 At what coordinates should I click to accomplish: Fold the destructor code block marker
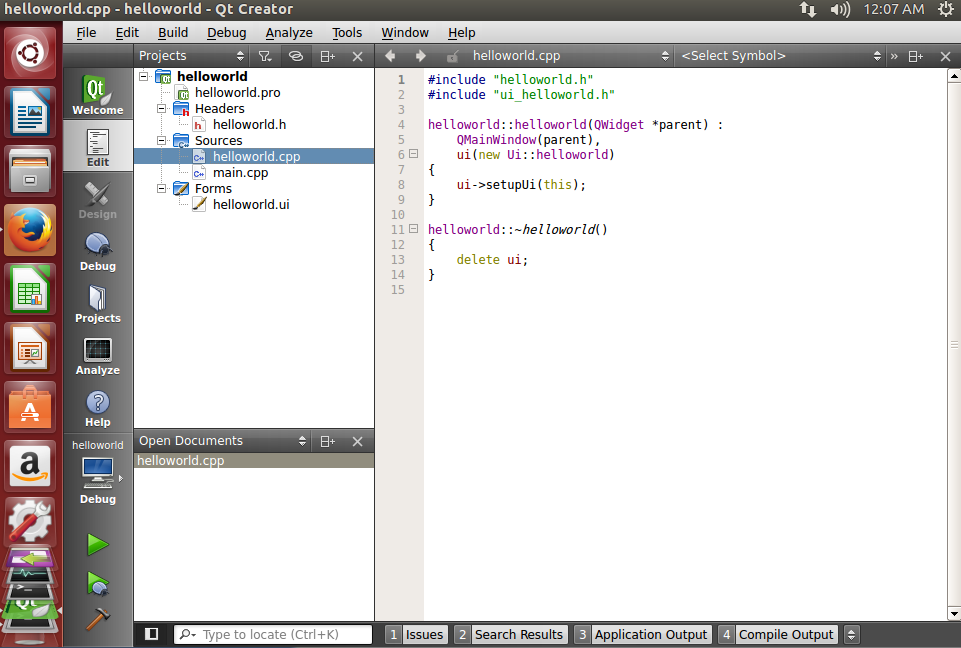click(x=414, y=229)
